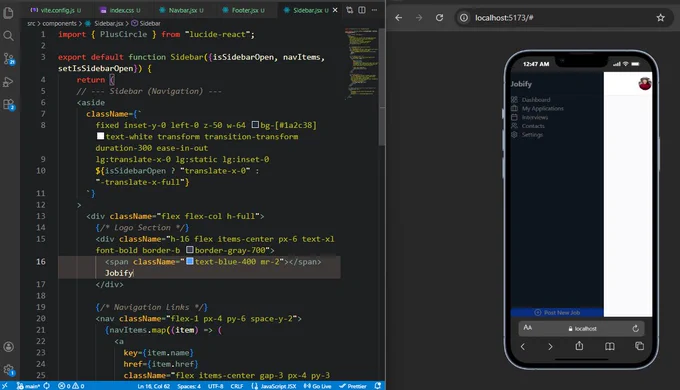The image size is (680, 390).
Task: Open color picker for border-gray-700 swatch
Action: (190, 250)
